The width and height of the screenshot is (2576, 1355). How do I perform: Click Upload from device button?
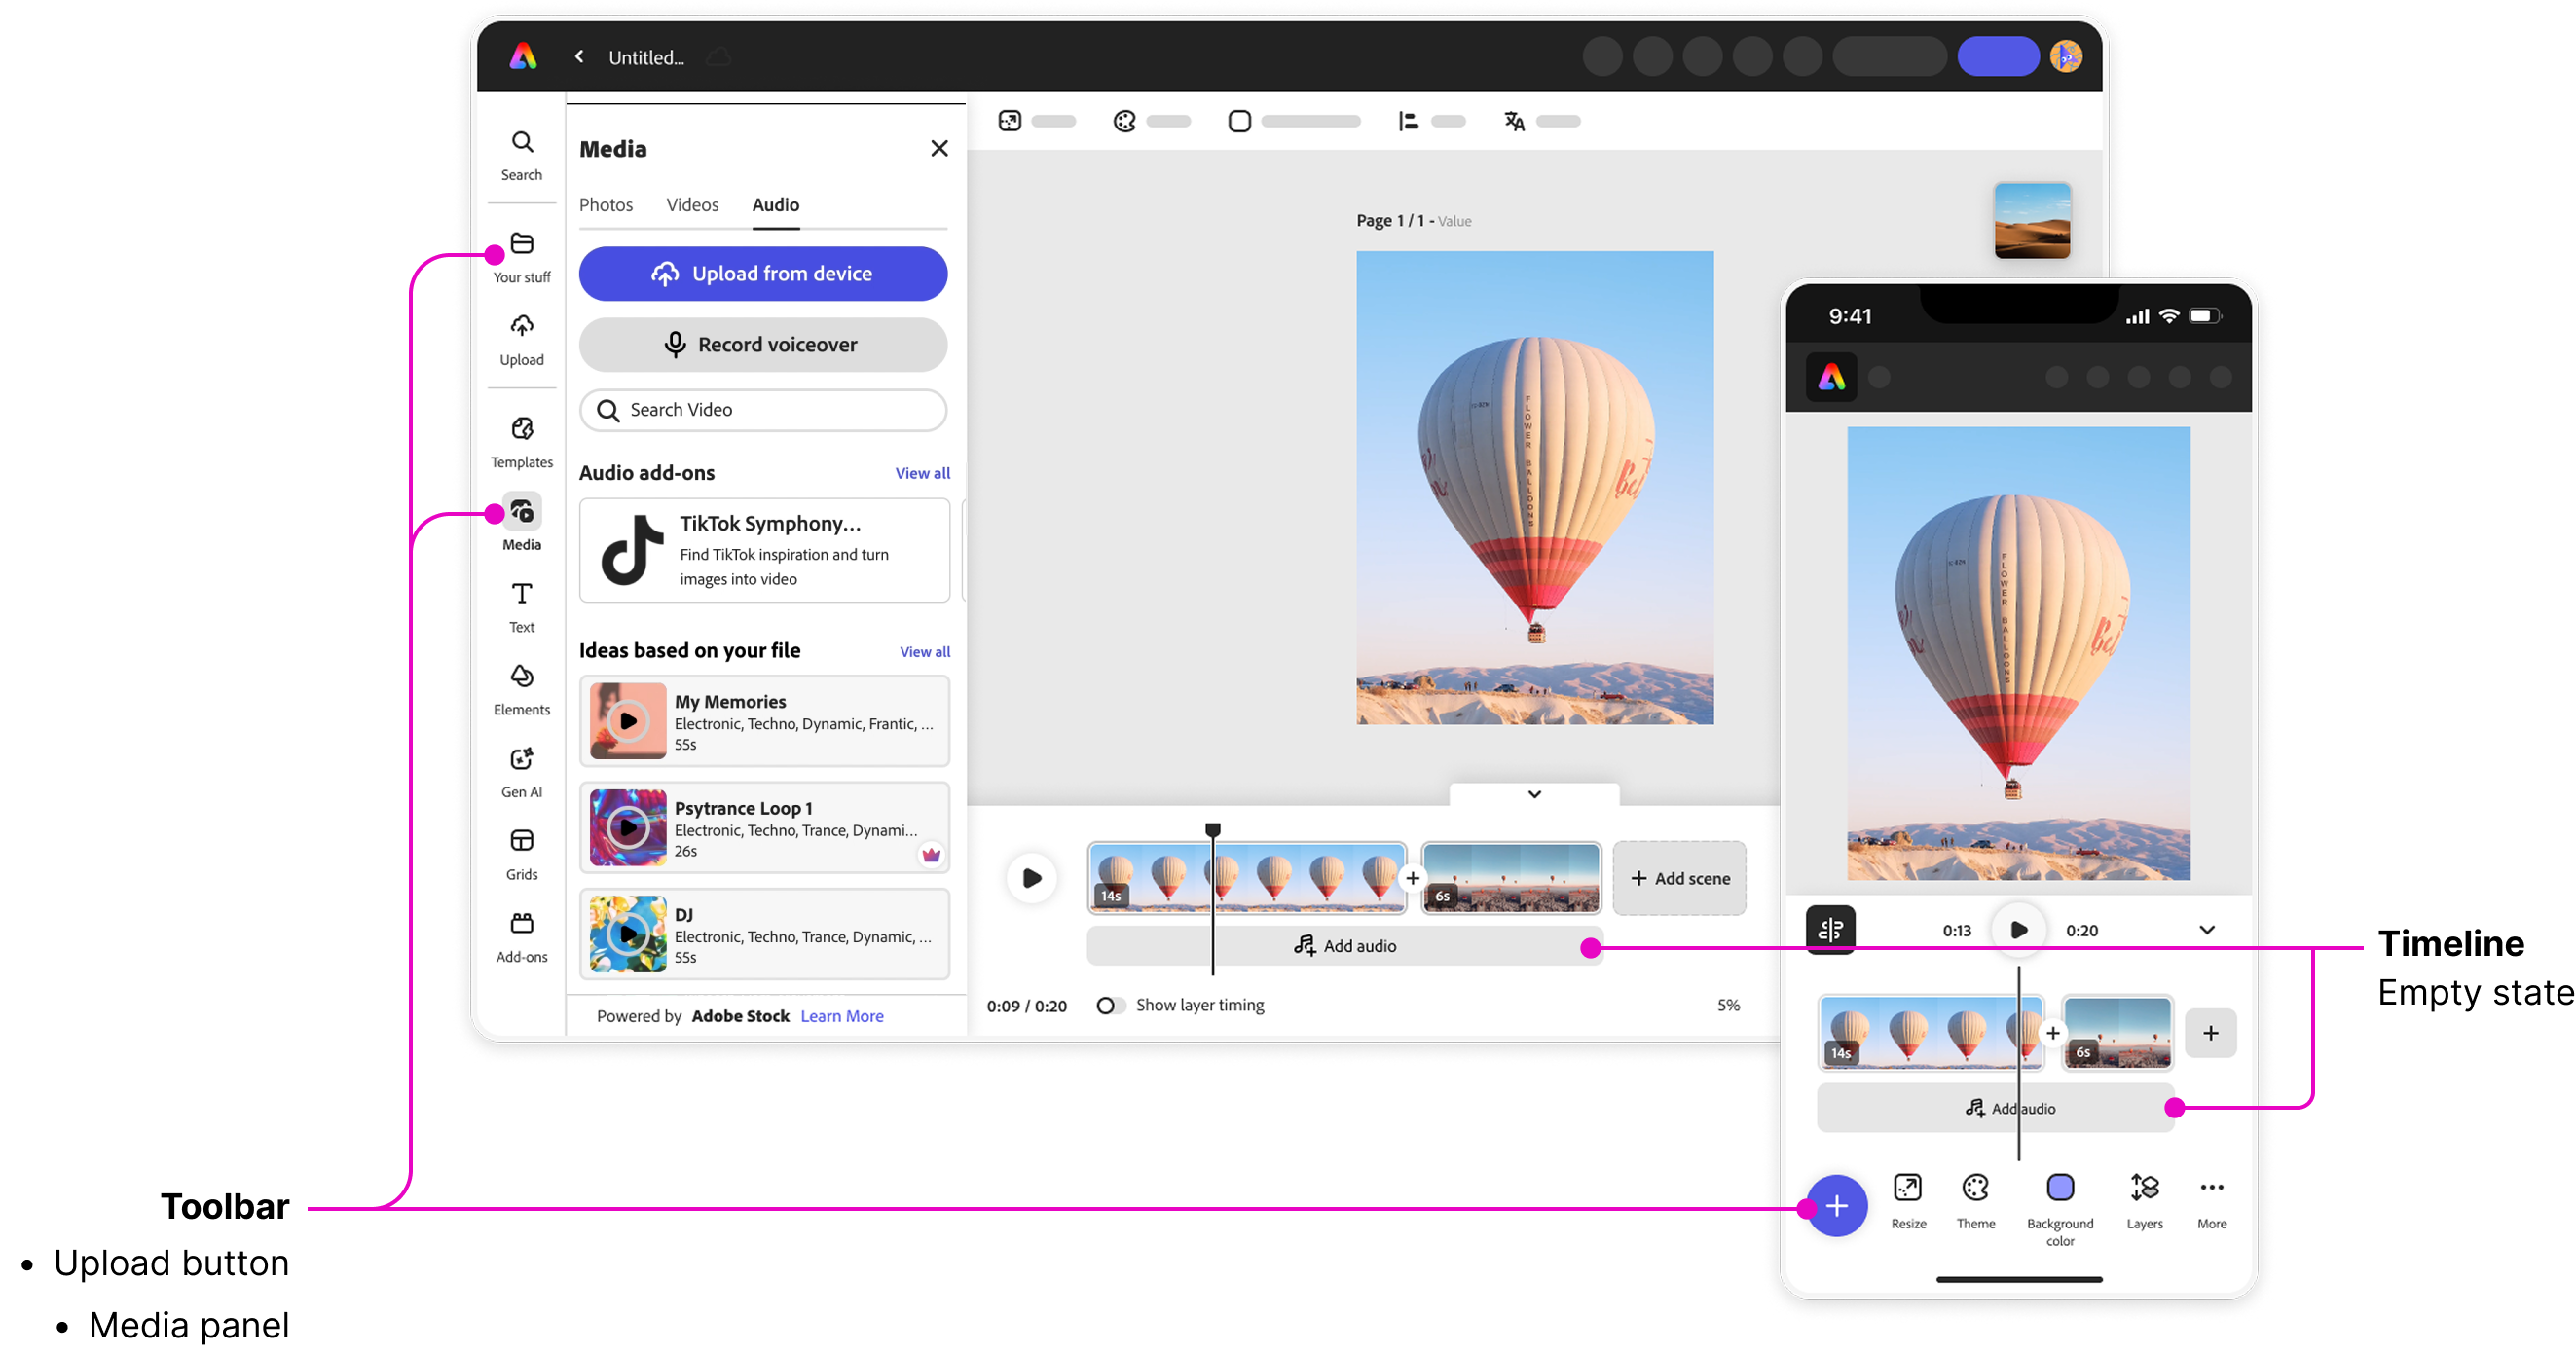[x=763, y=274]
